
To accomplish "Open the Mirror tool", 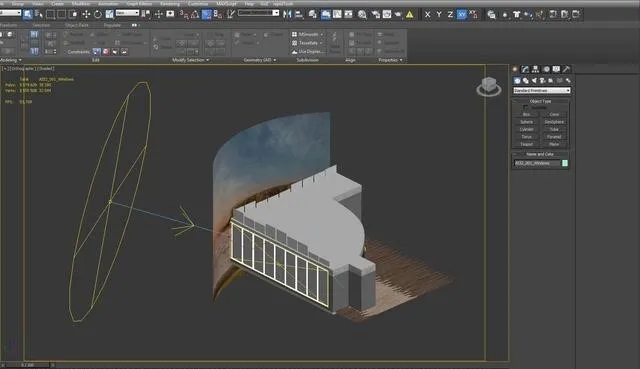I will tap(287, 14).
